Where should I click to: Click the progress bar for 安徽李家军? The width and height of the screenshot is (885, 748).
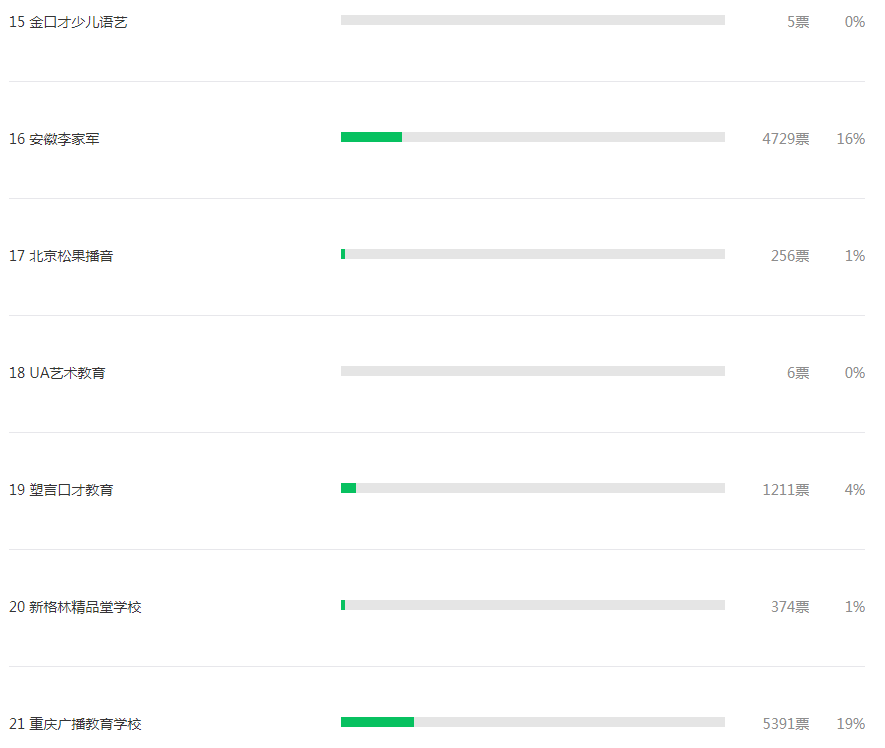coord(533,137)
